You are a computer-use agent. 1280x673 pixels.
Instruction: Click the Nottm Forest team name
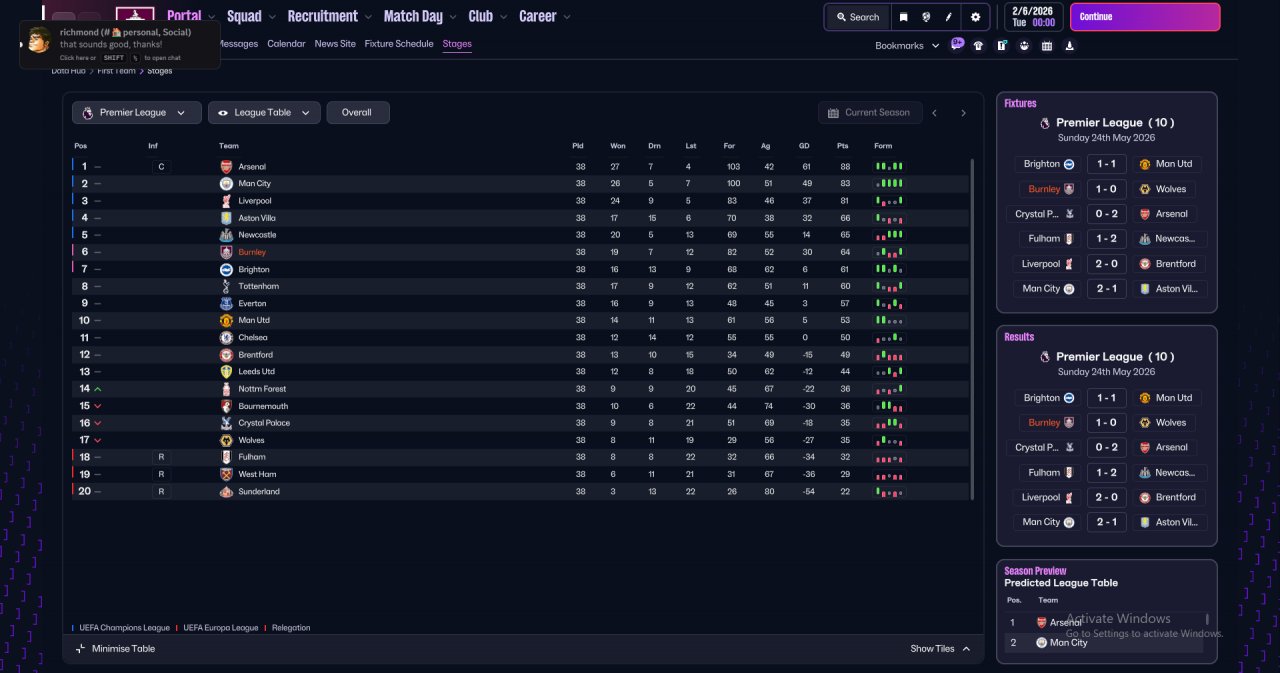[x=262, y=389]
